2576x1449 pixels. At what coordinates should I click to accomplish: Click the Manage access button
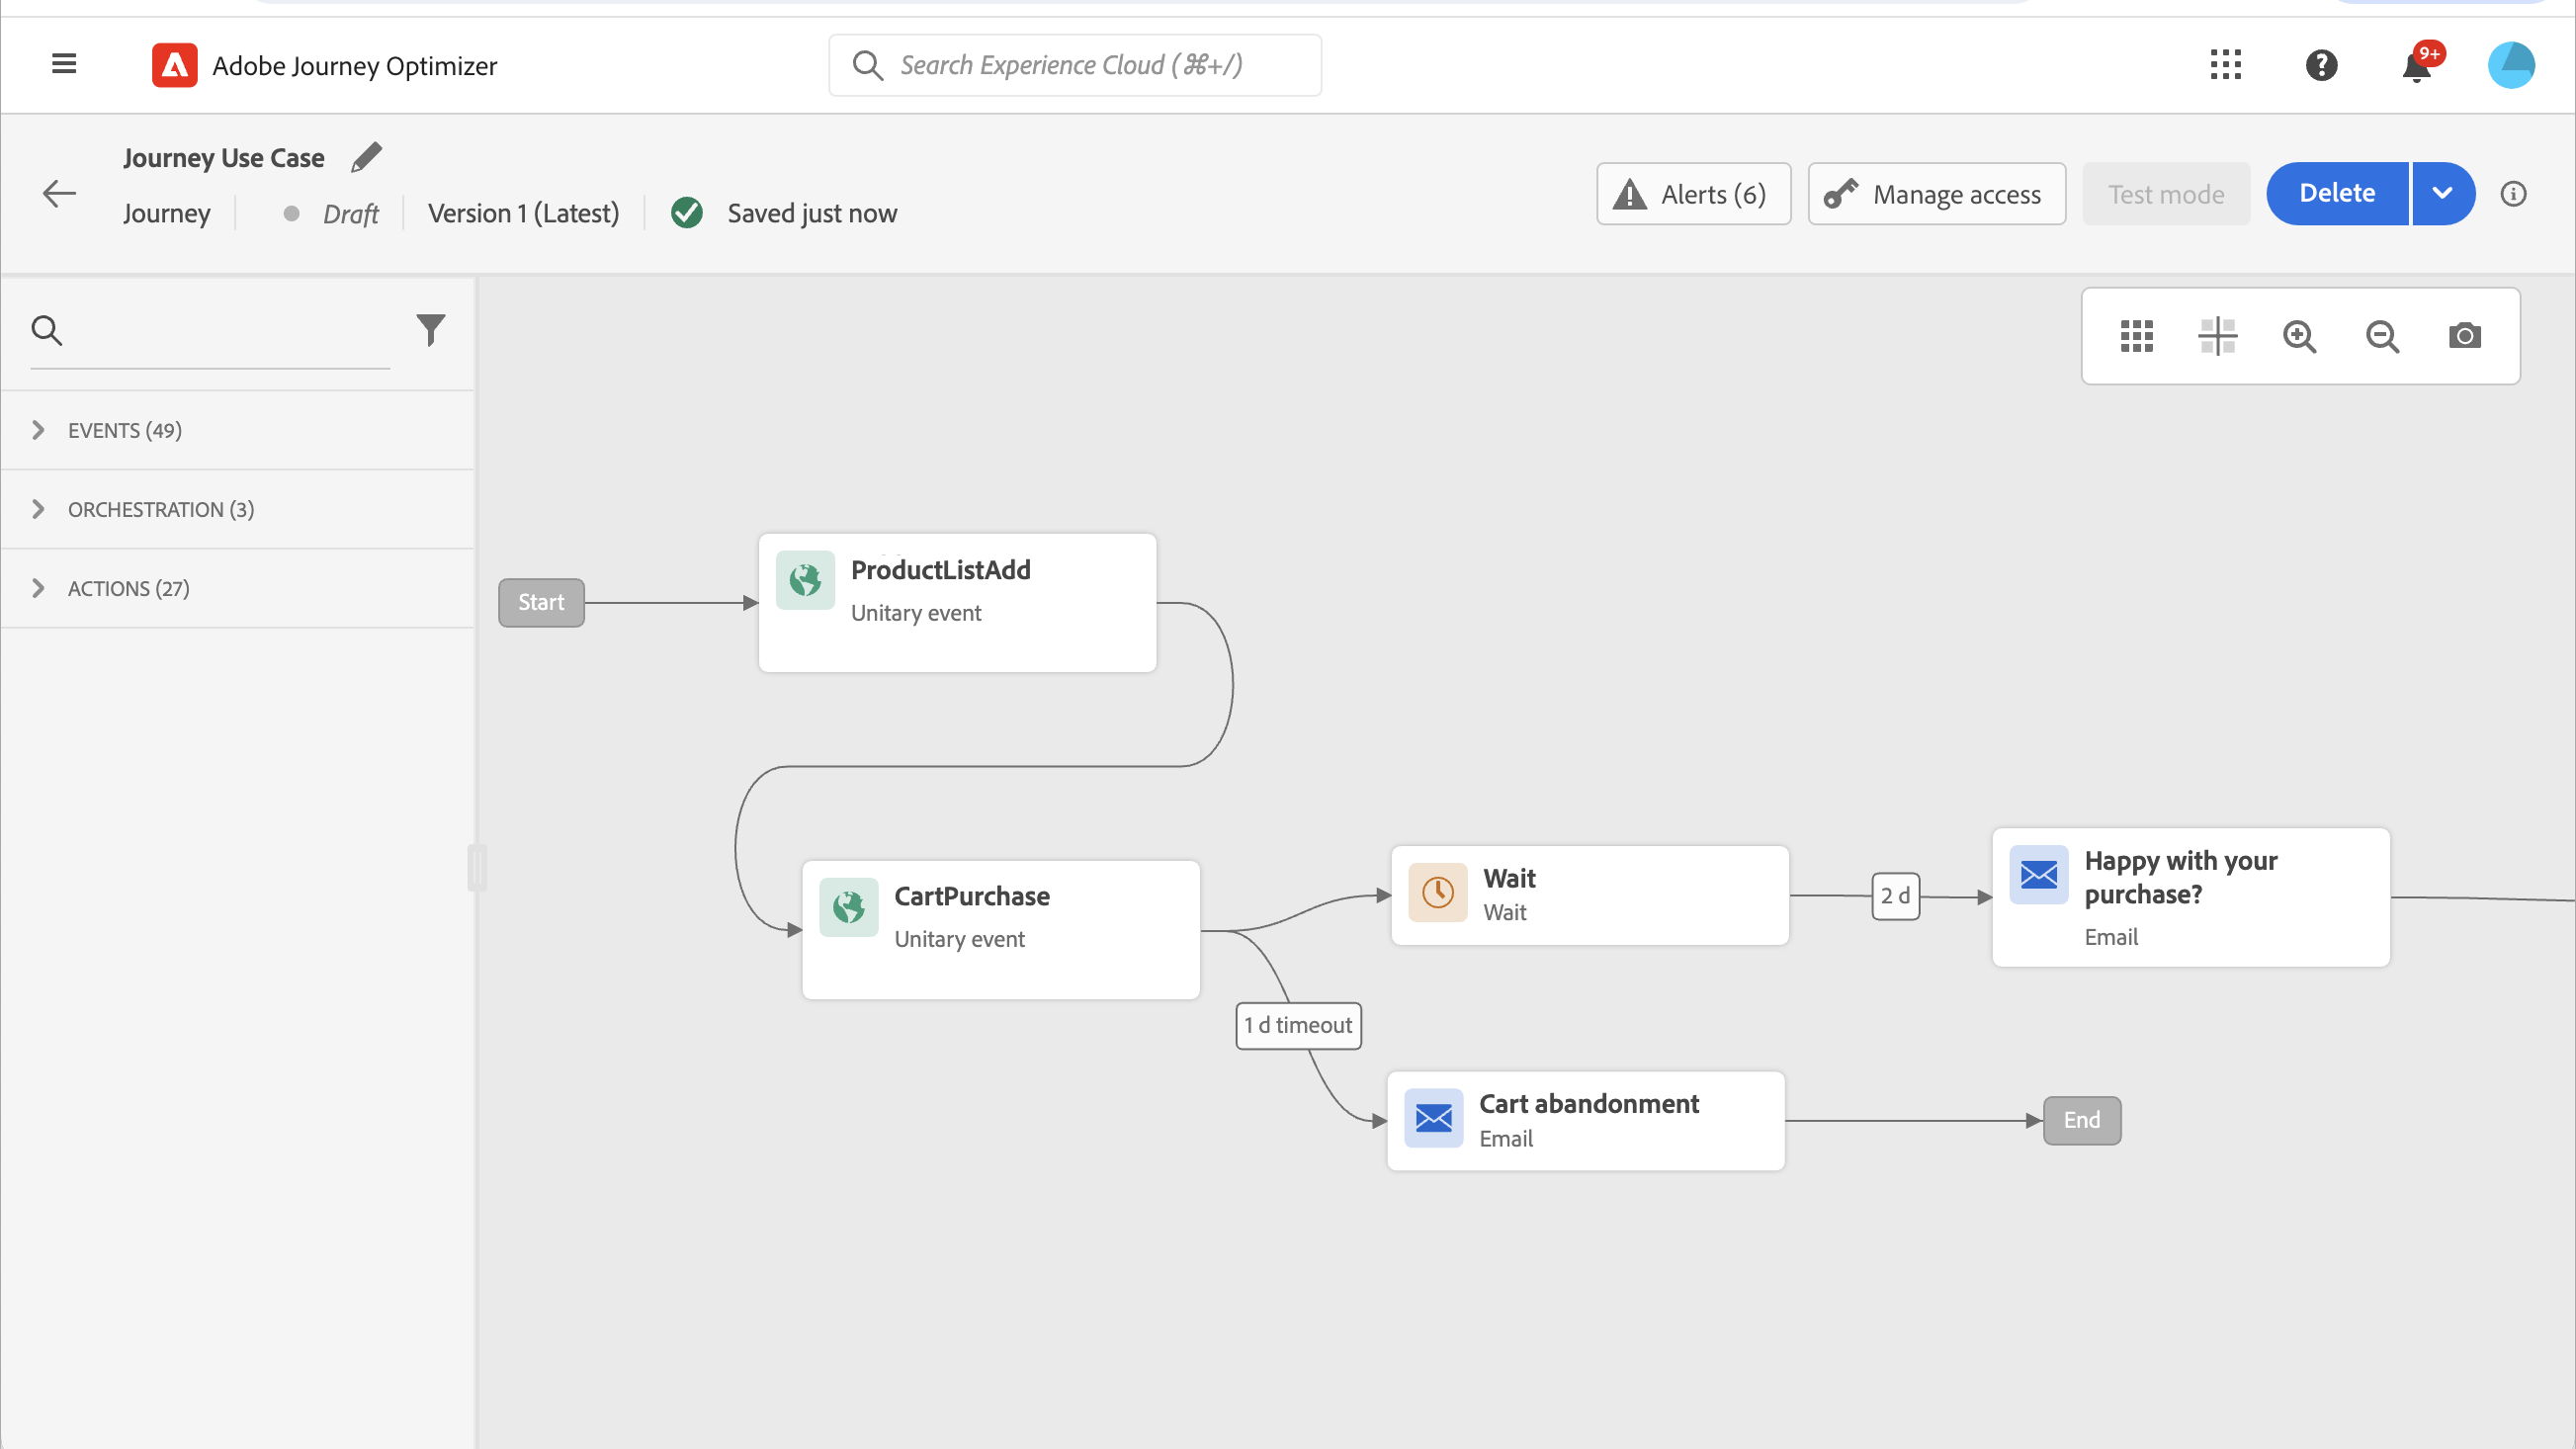point(1936,194)
